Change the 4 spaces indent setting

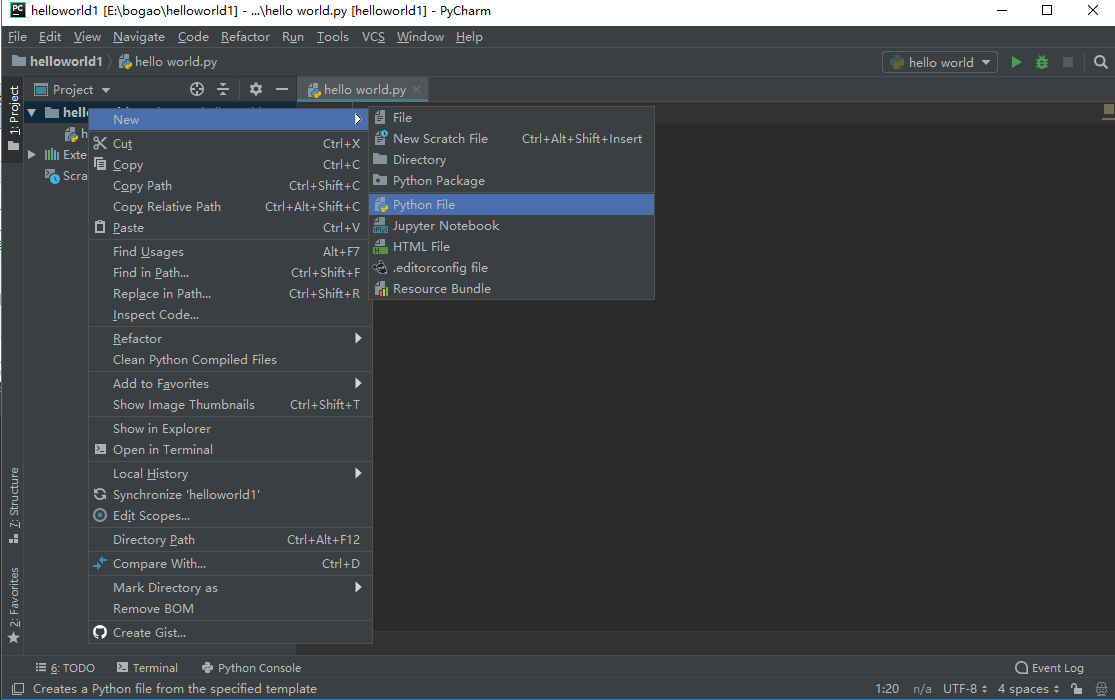coord(1028,689)
